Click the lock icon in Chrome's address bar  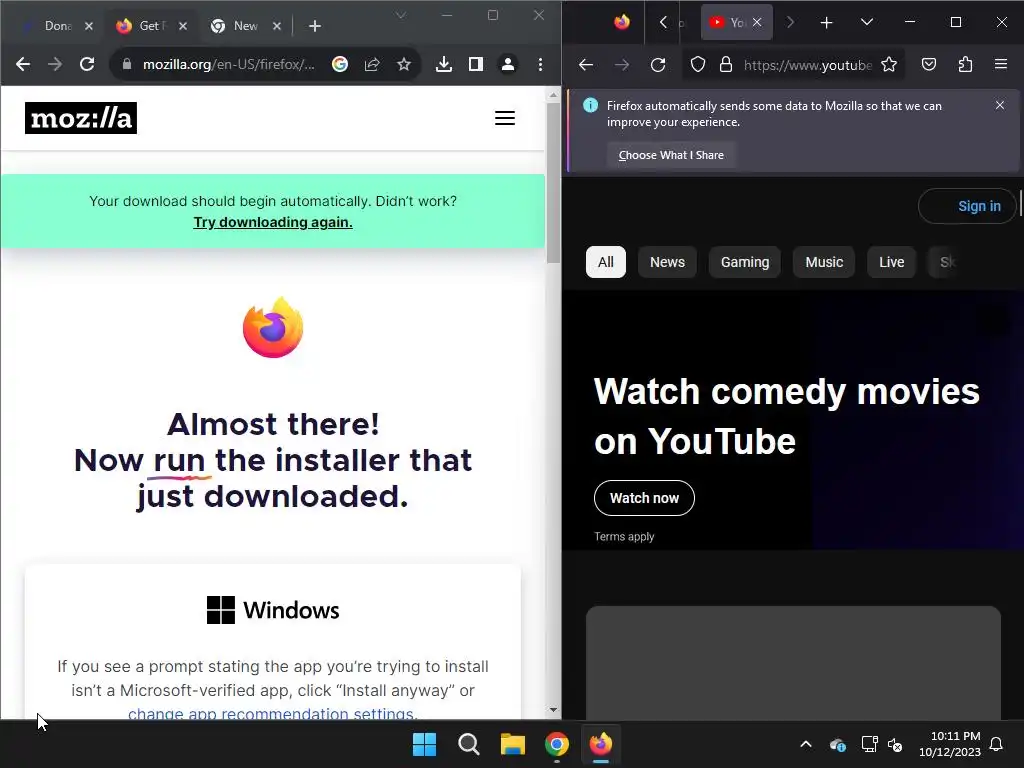[127, 64]
